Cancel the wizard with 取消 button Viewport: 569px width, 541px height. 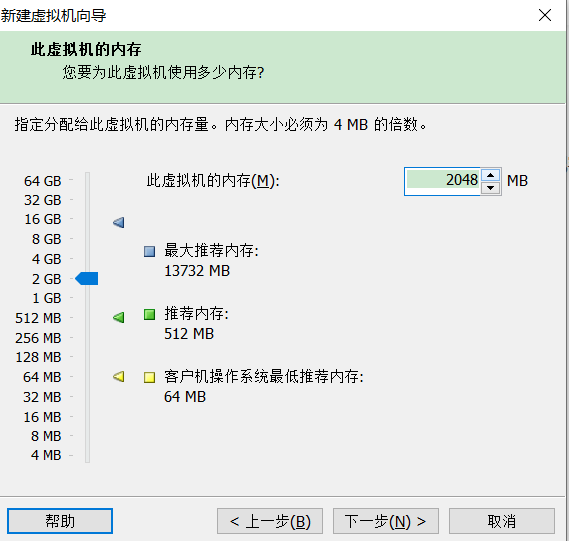(x=502, y=521)
